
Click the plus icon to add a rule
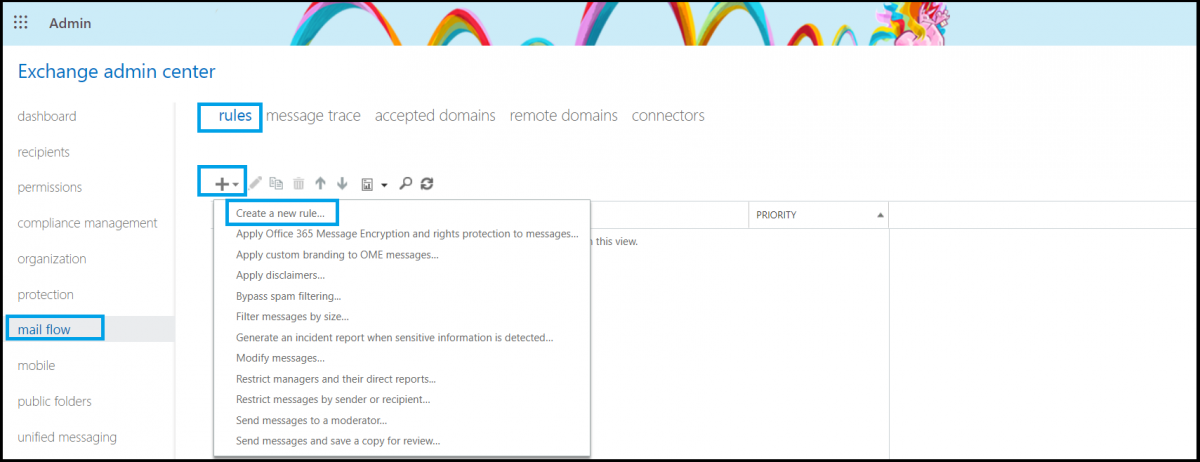pos(222,184)
